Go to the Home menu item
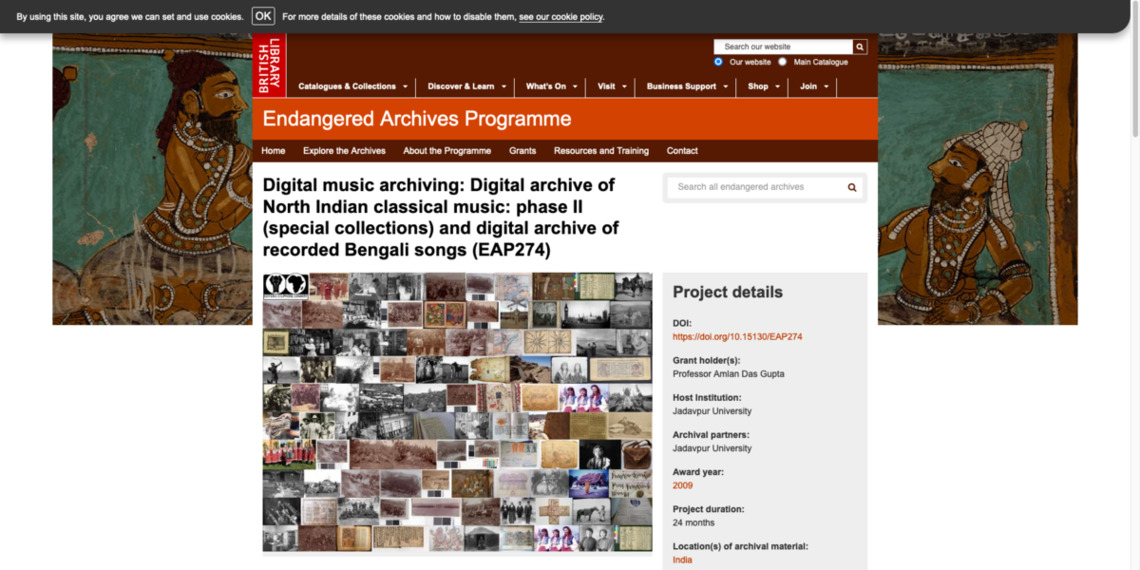The height and width of the screenshot is (570, 1140). click(x=273, y=151)
